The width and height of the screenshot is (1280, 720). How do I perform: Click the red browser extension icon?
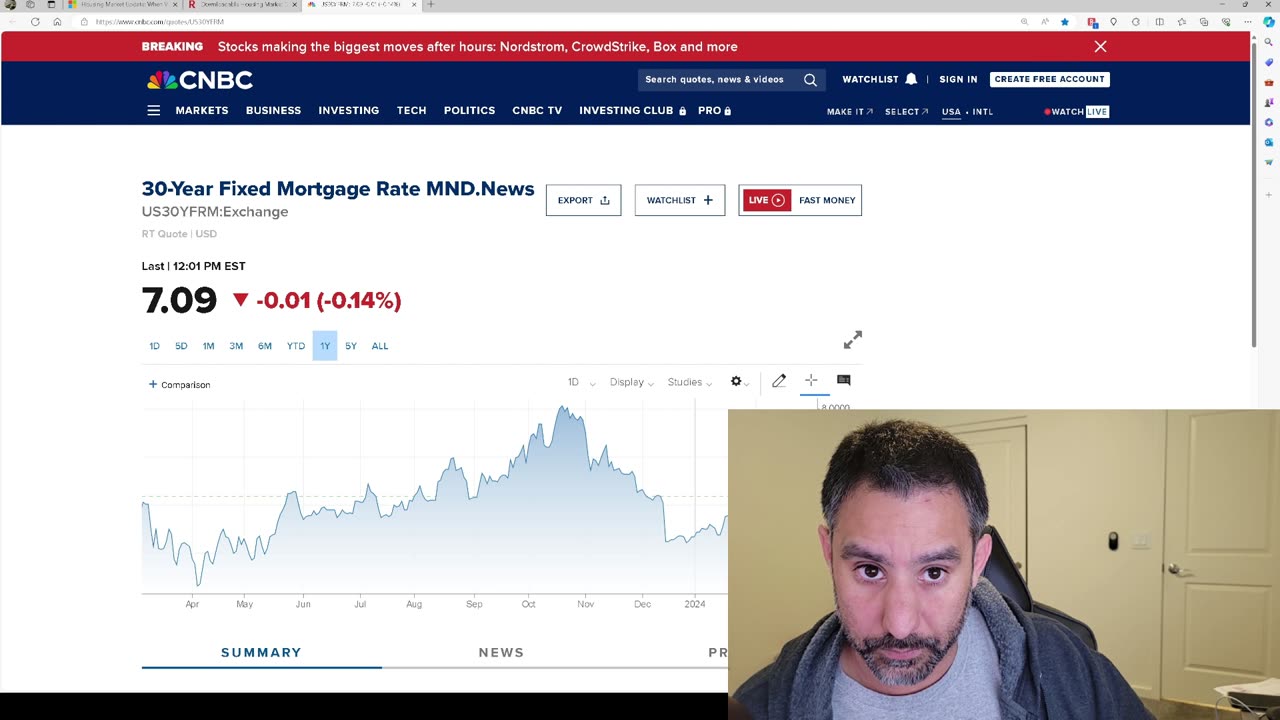click(1092, 21)
